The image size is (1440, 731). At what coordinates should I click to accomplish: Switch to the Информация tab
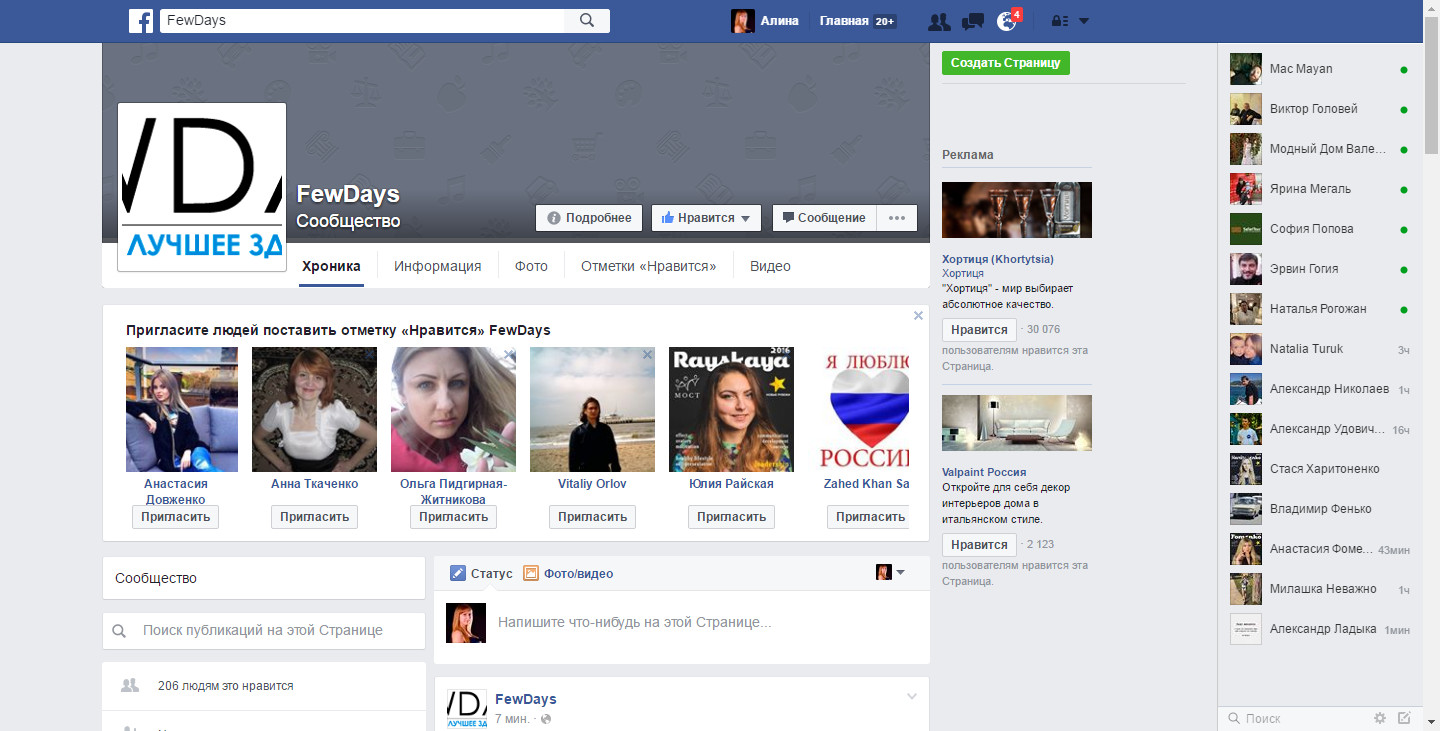click(x=437, y=266)
